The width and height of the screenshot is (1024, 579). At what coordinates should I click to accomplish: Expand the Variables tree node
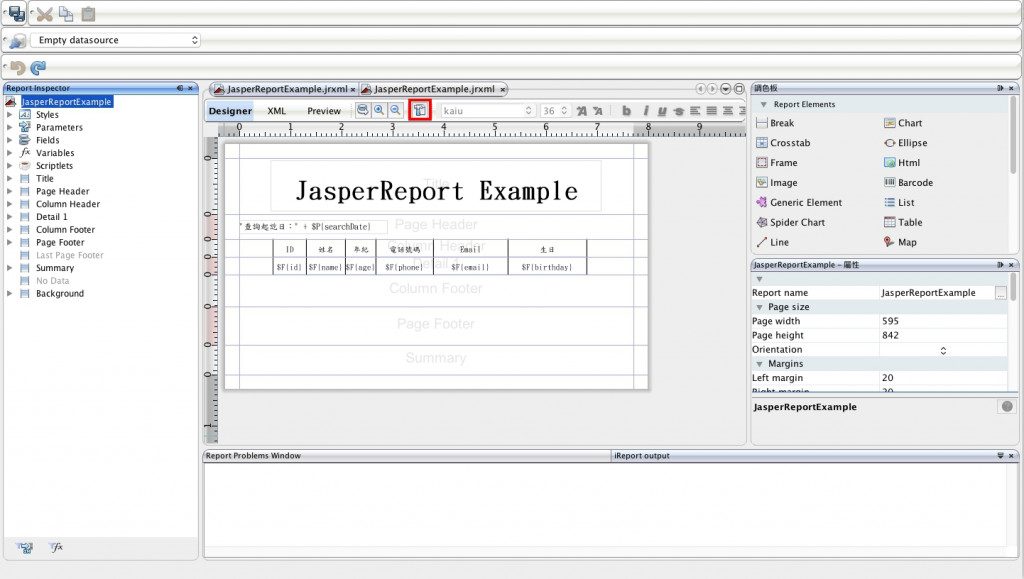pyautogui.click(x=9, y=153)
